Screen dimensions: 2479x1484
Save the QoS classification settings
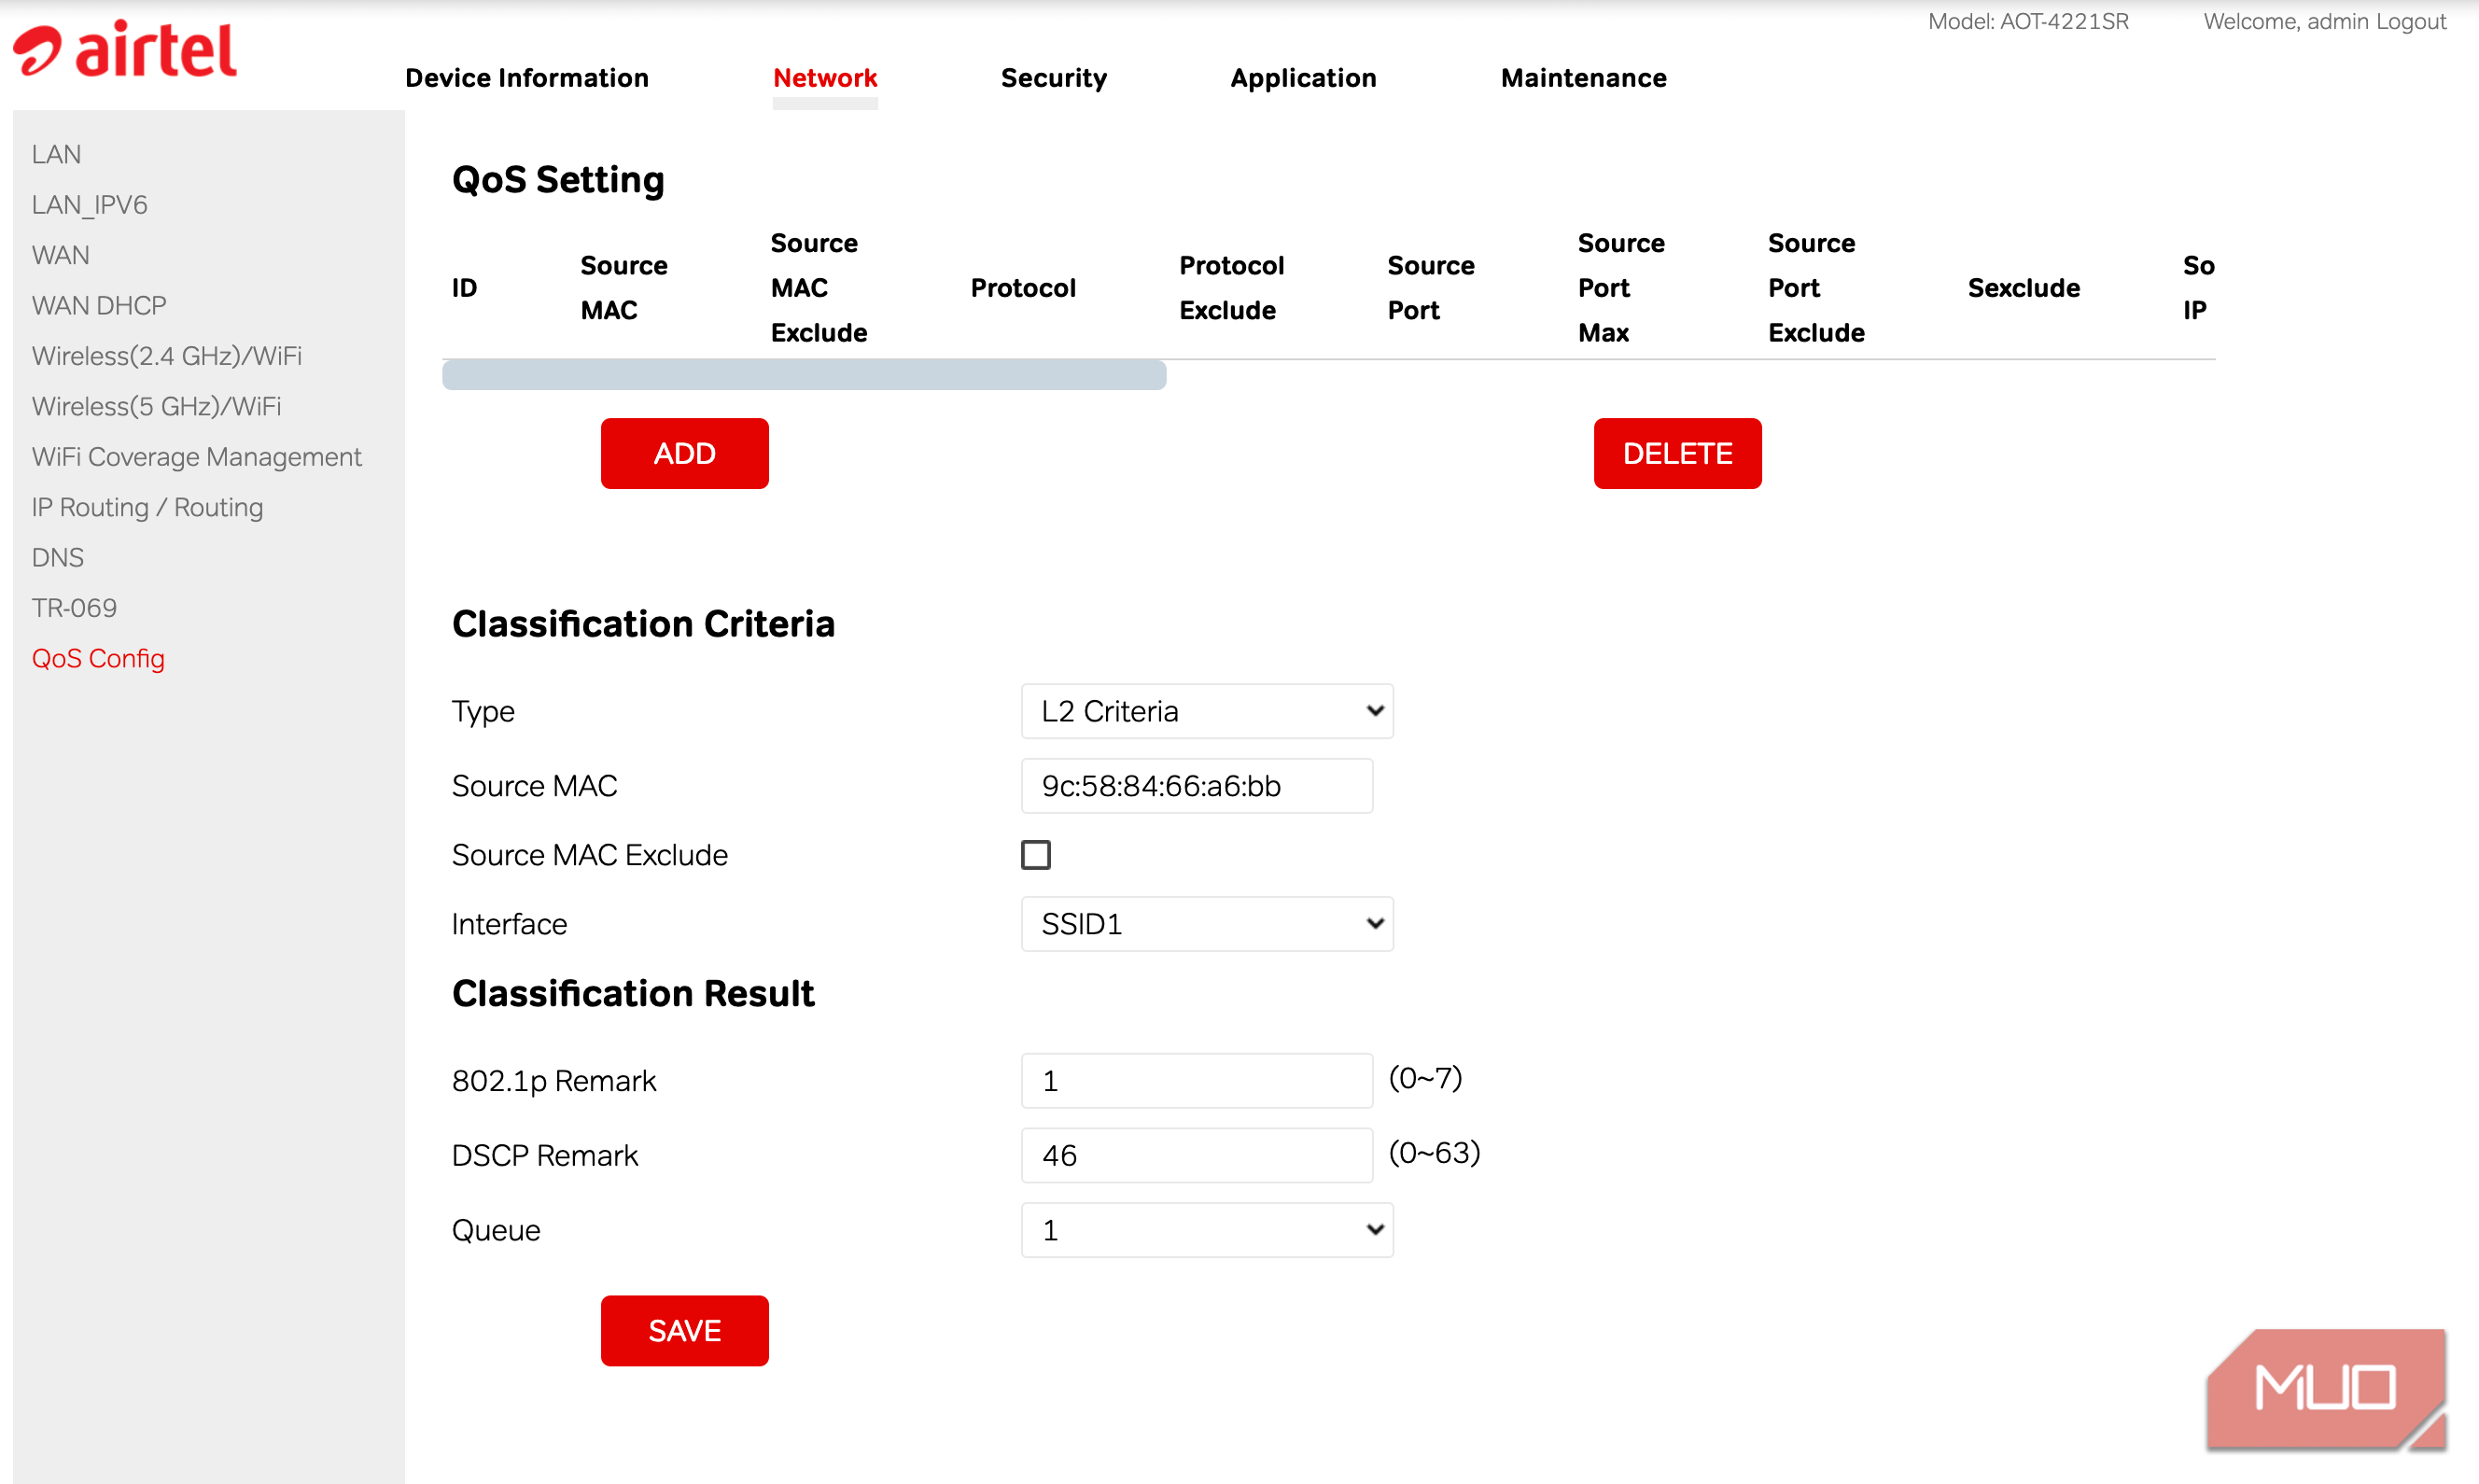[685, 1330]
